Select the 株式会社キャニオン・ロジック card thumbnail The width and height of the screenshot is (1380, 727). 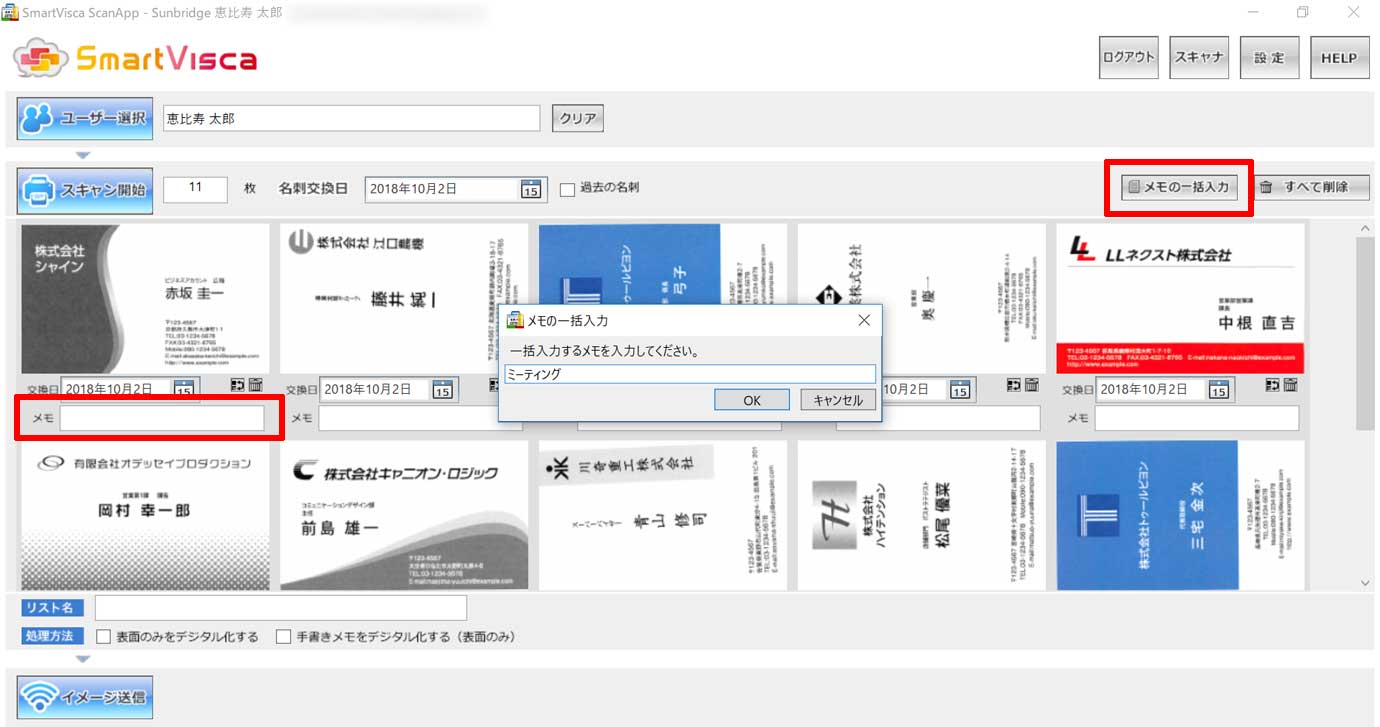(404, 515)
